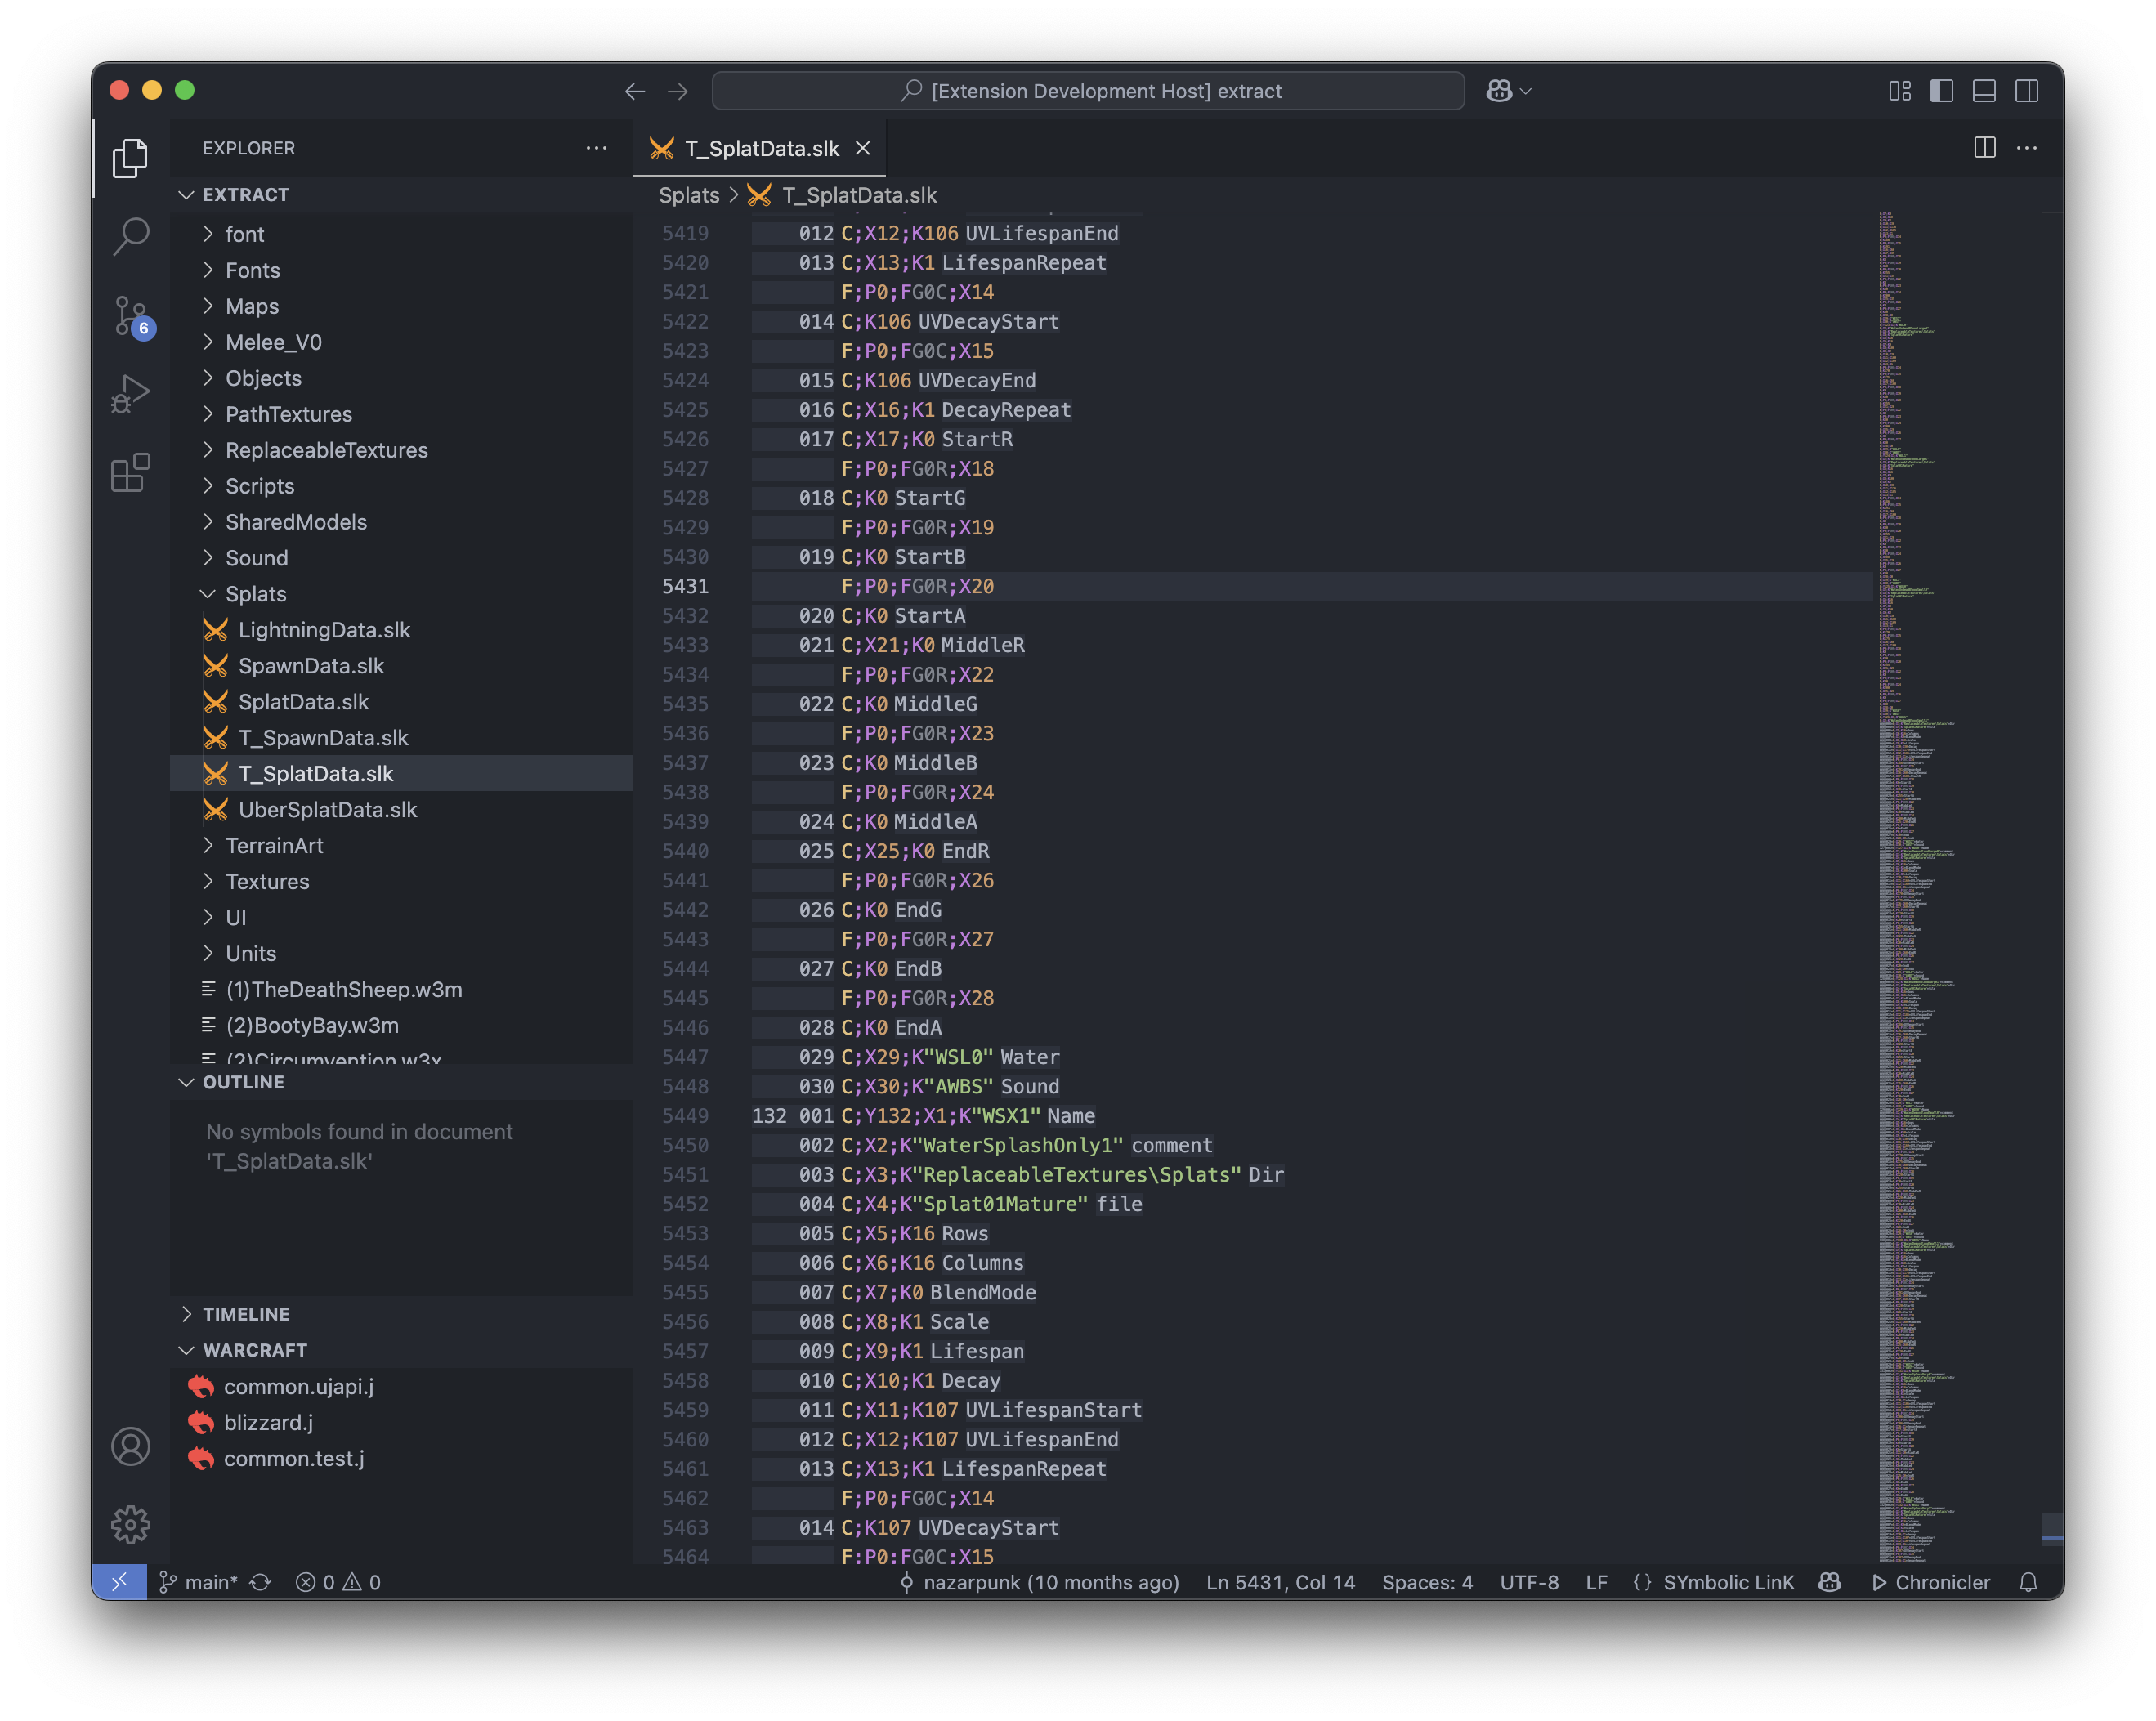Toggle the bottom panel visibility
The image size is (2156, 1721).
click(x=1984, y=91)
